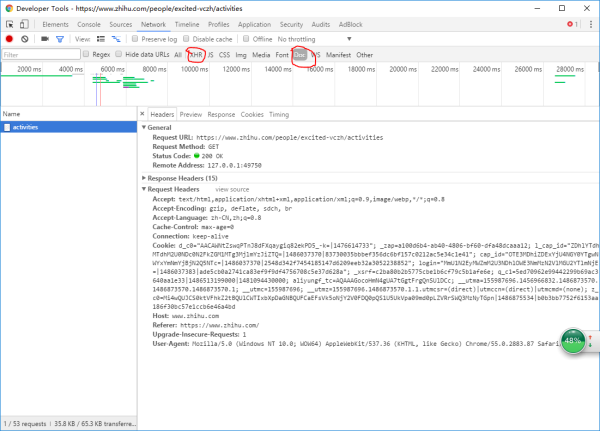
Task: Close the request details pane
Action: pyautogui.click(x=142, y=115)
